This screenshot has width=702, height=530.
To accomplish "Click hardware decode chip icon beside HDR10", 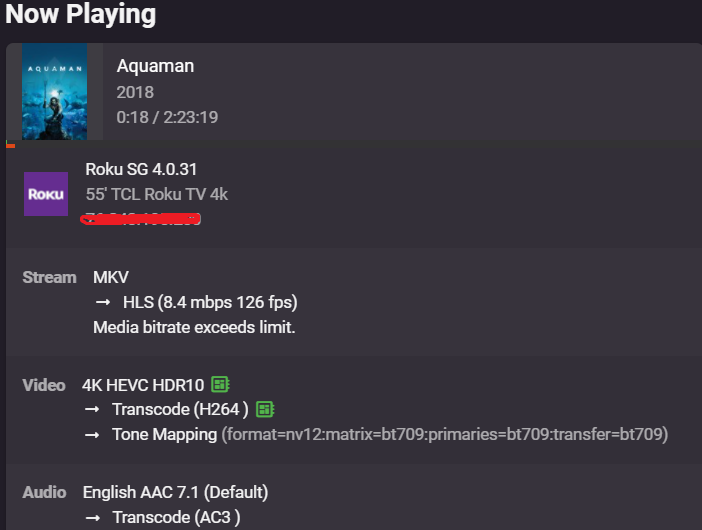I will point(220,384).
